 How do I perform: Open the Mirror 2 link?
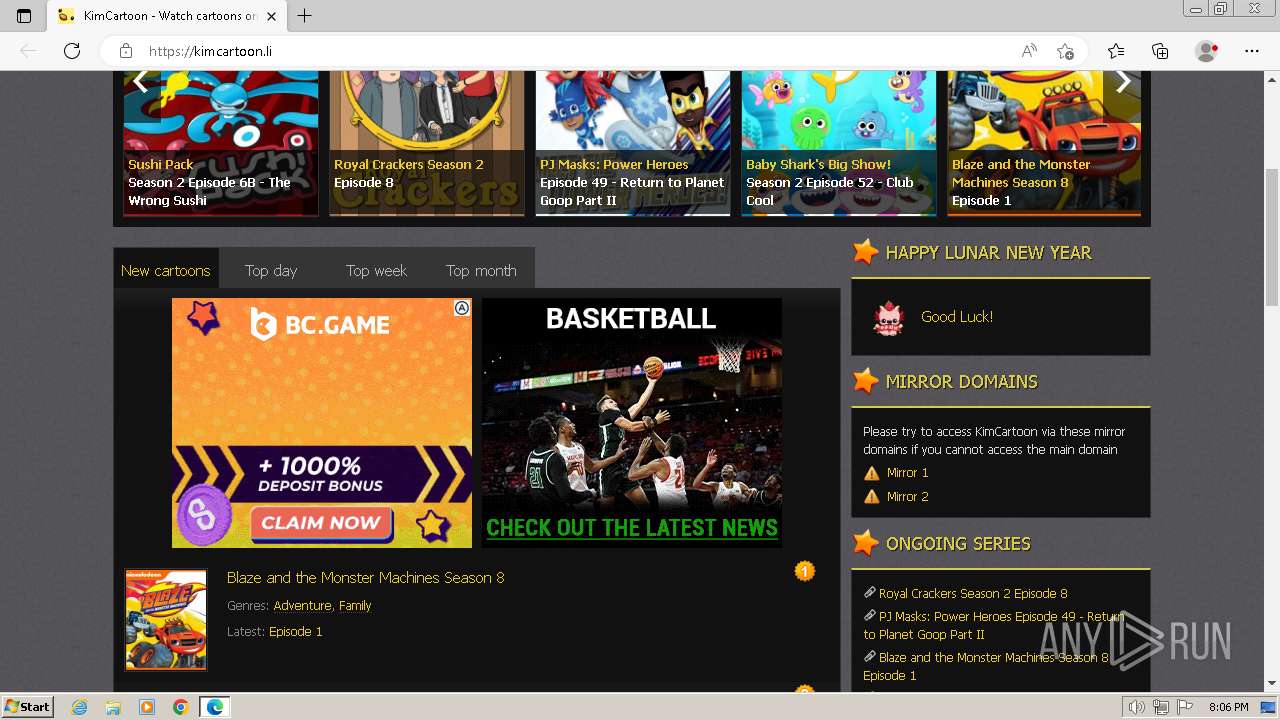(907, 496)
